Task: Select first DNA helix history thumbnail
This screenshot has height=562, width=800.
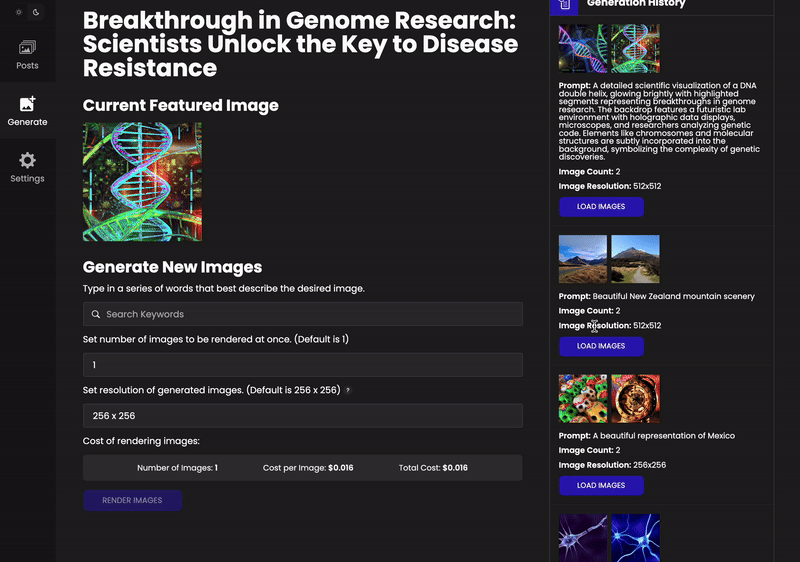Action: pyautogui.click(x=583, y=48)
